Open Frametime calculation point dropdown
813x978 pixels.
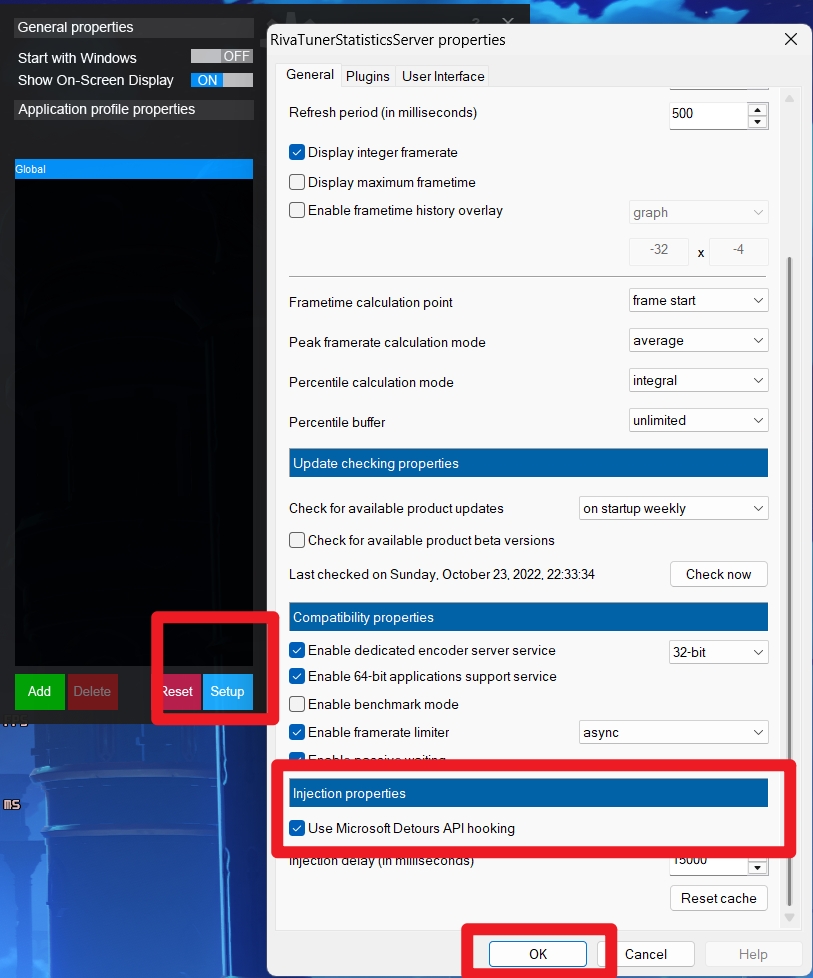[698, 300]
